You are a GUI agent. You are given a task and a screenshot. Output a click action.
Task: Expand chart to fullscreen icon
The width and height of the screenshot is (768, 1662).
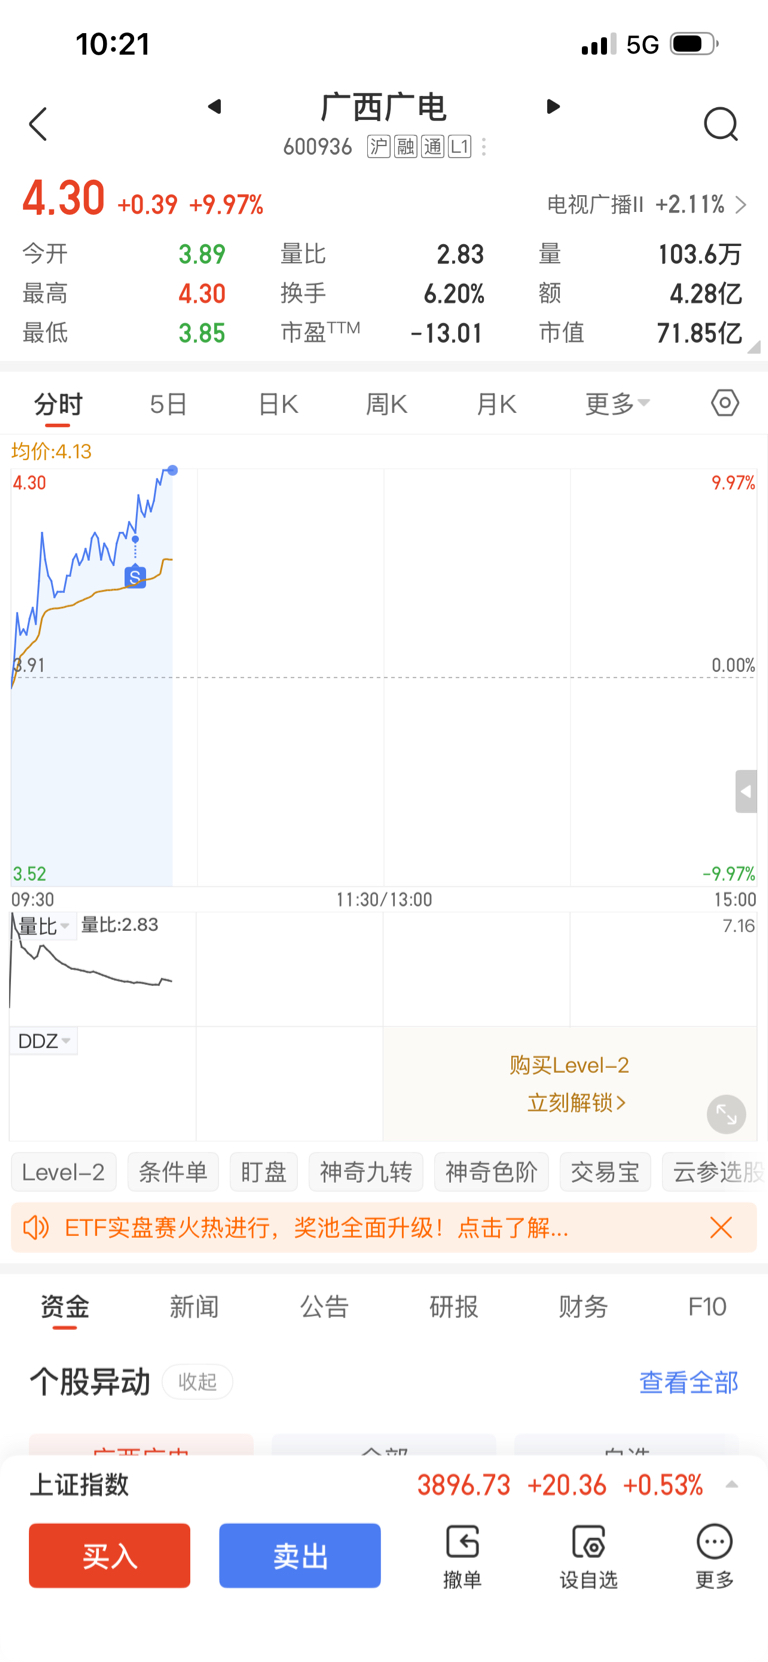click(x=727, y=1114)
